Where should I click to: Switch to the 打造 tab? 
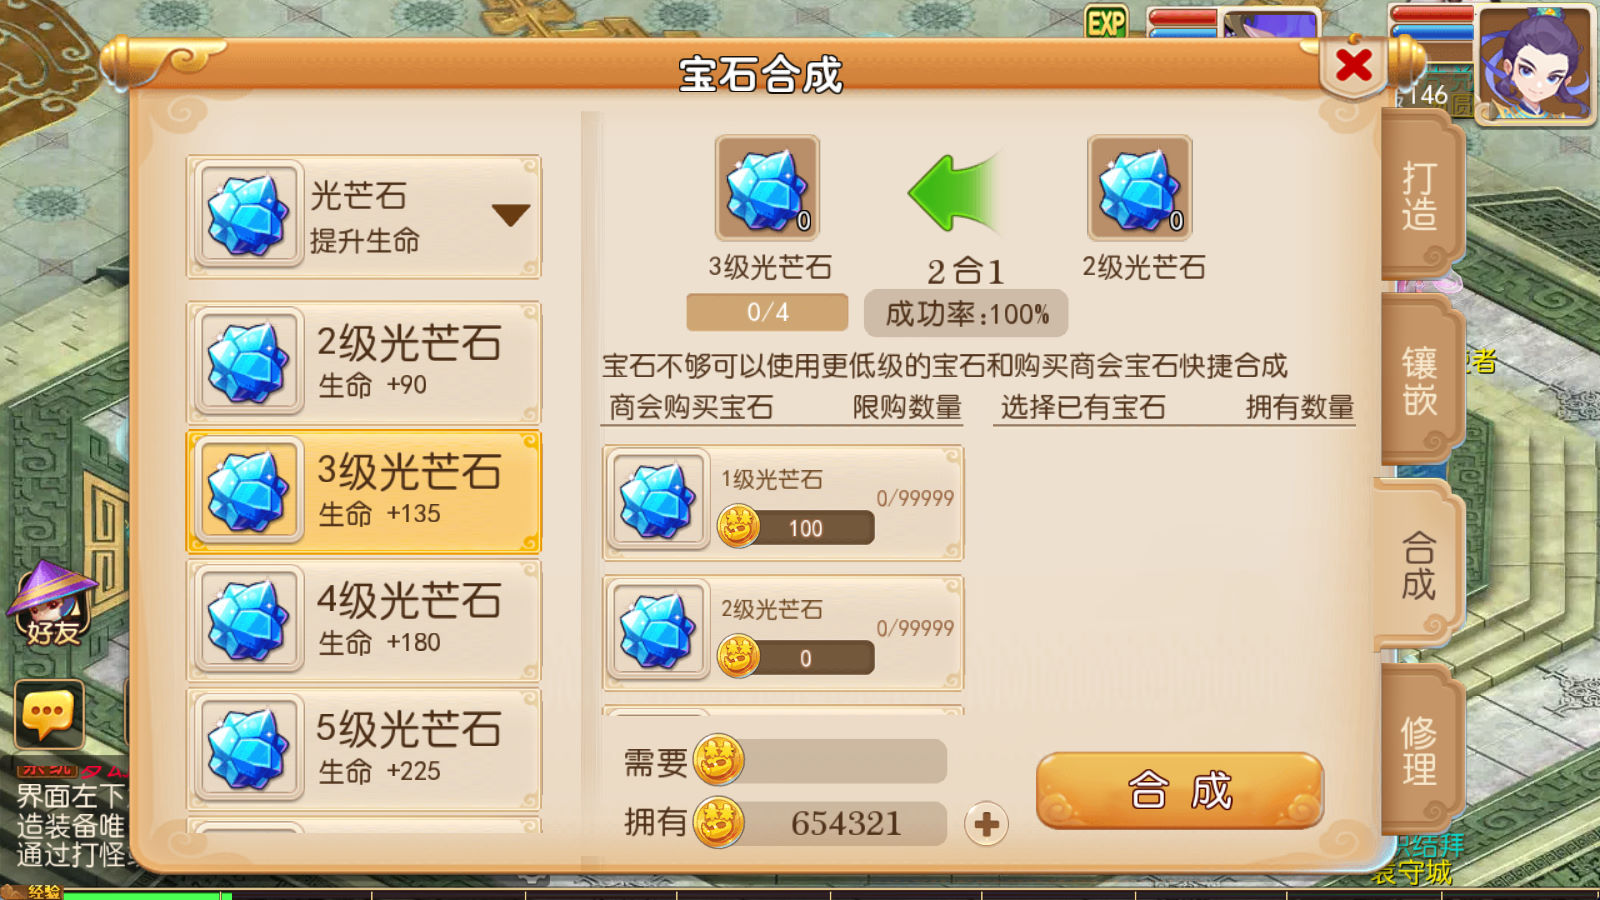click(1420, 197)
